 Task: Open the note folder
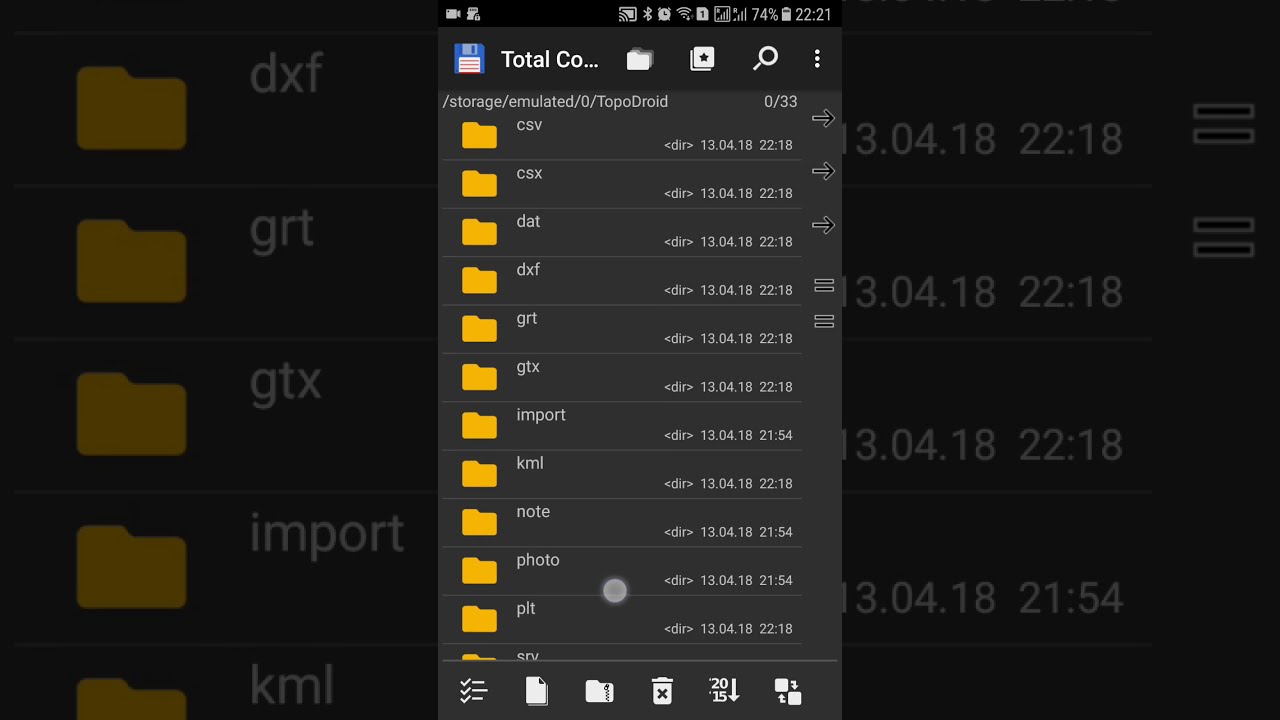tap(621, 523)
